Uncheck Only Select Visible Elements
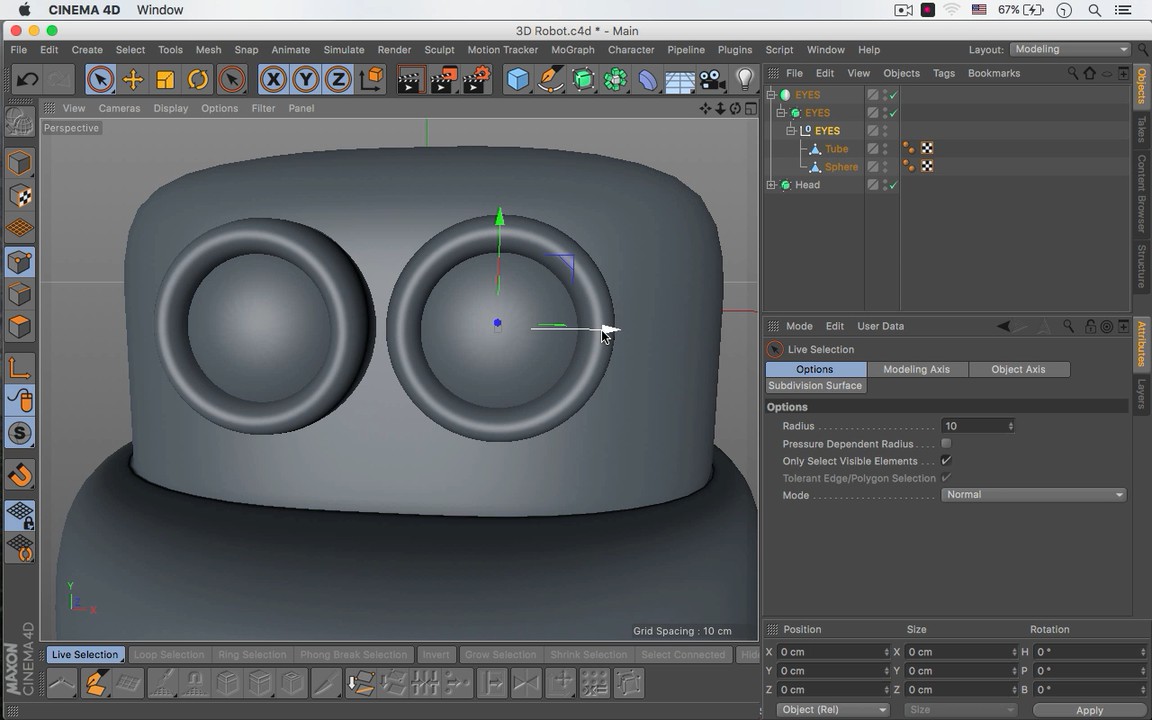The height and width of the screenshot is (720, 1152). (x=946, y=461)
